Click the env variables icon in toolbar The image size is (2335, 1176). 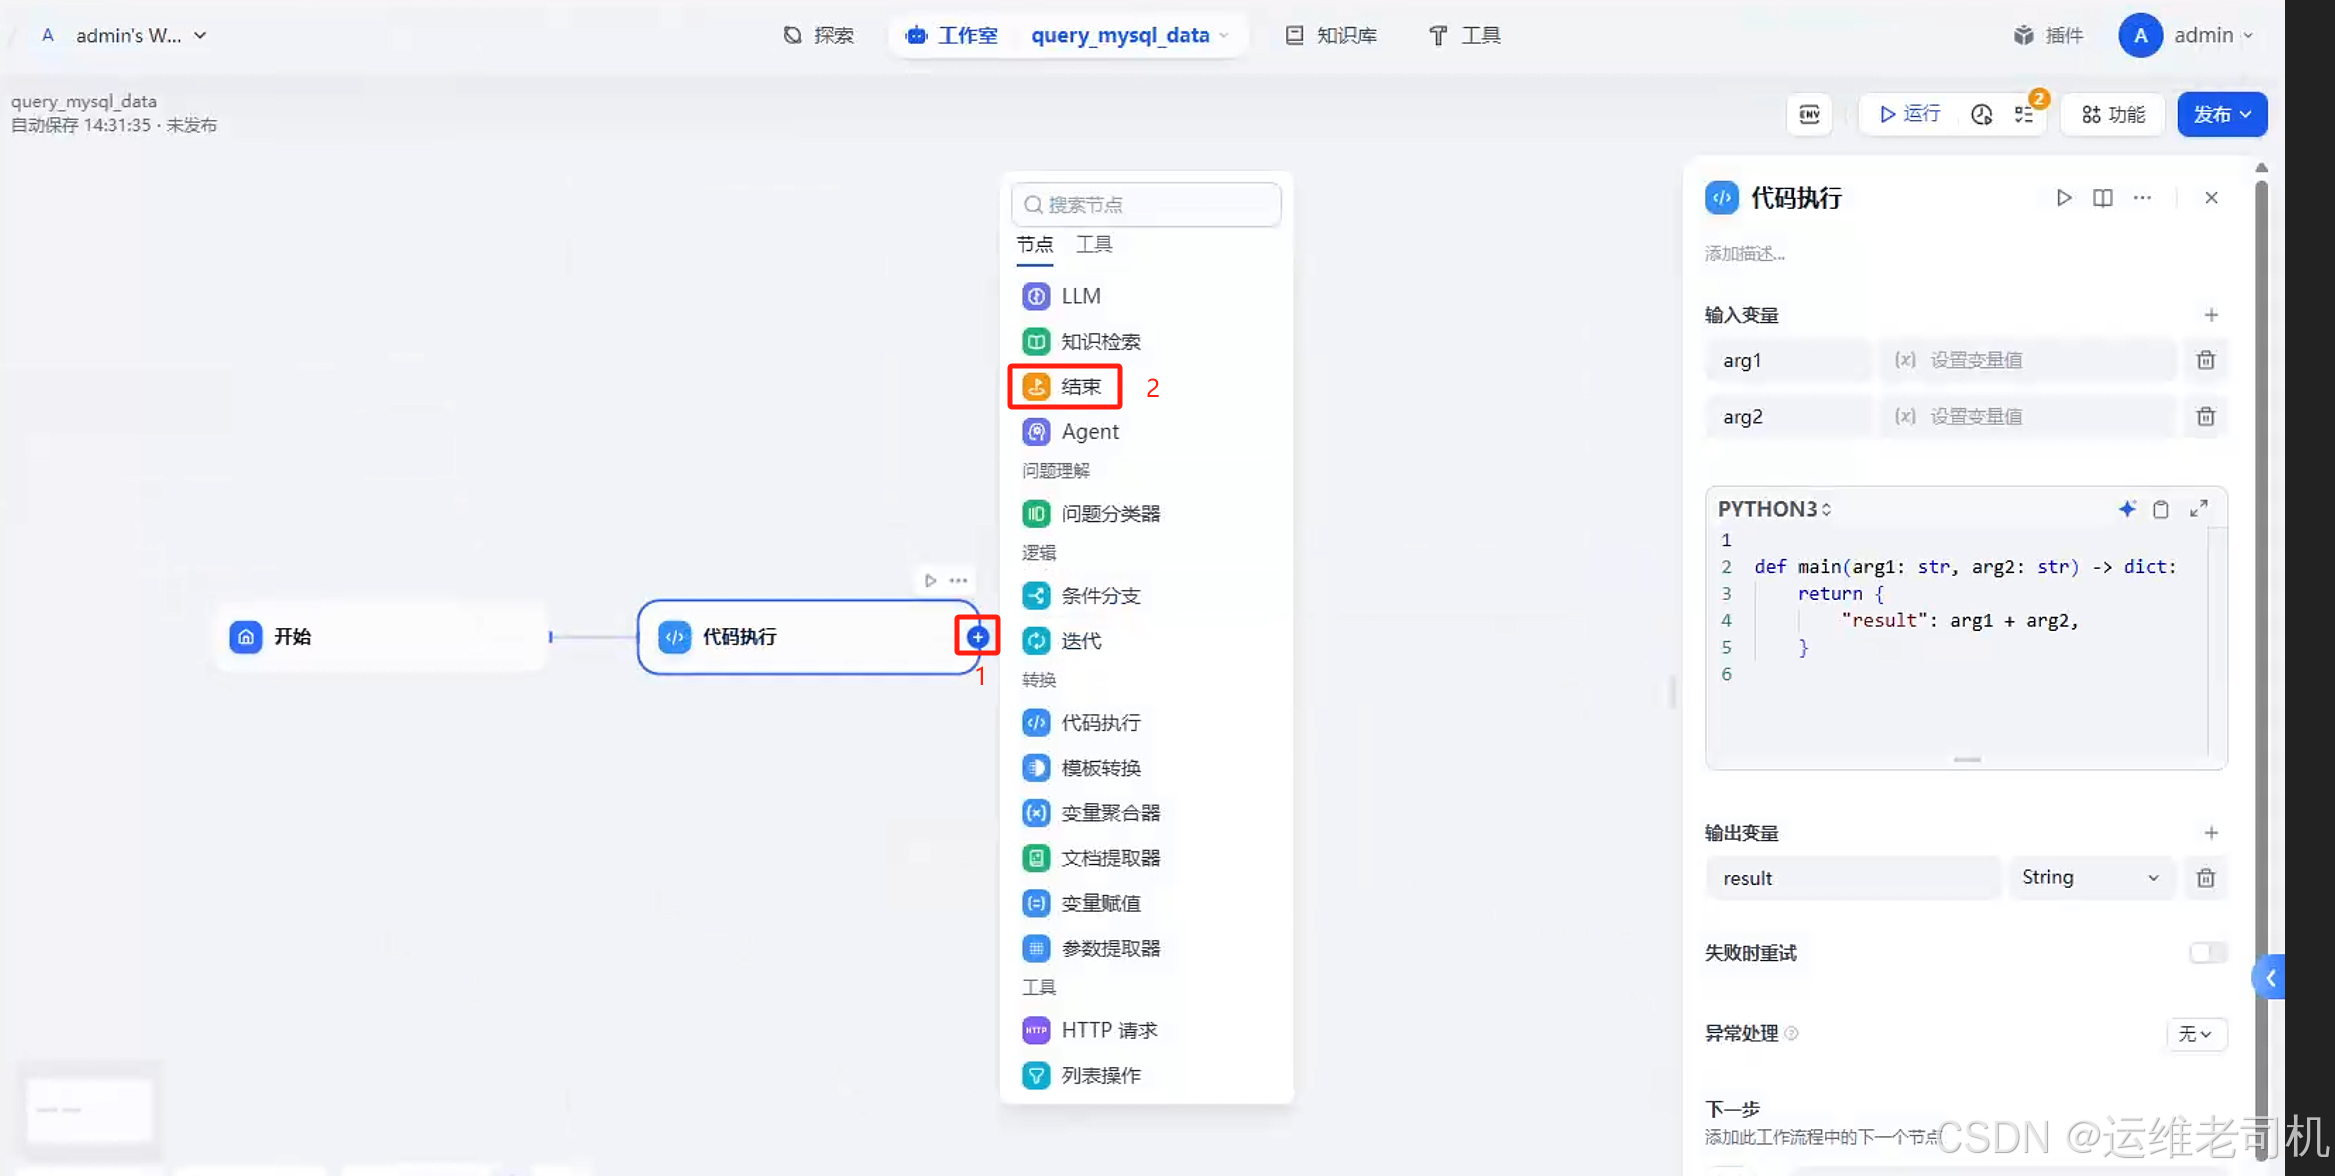(1809, 114)
